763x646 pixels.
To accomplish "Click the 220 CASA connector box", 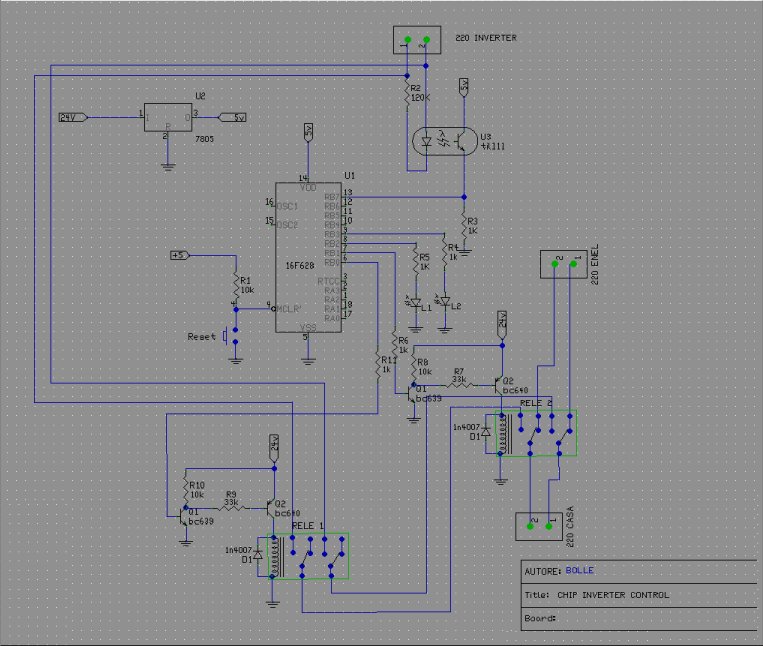I will pyautogui.click(x=539, y=526).
